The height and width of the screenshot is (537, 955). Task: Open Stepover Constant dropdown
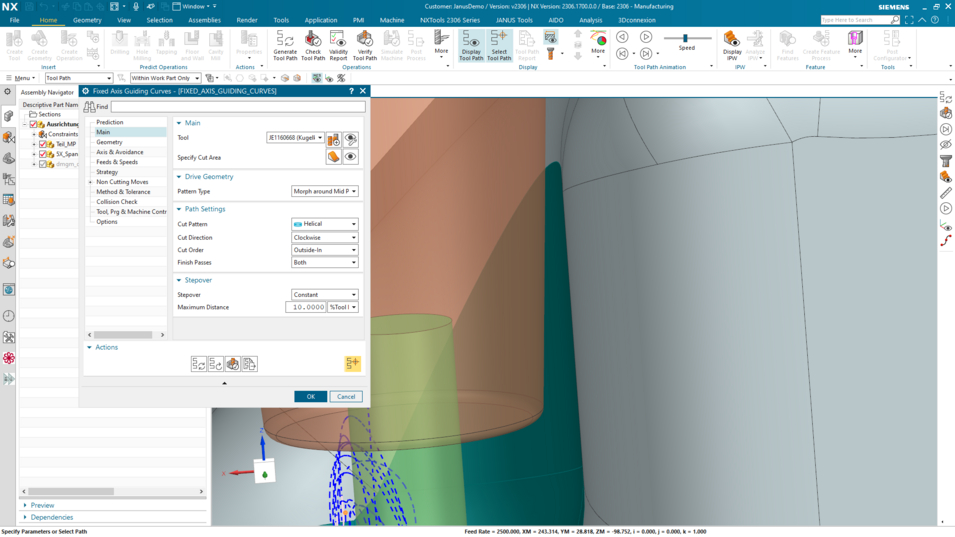(x=325, y=295)
